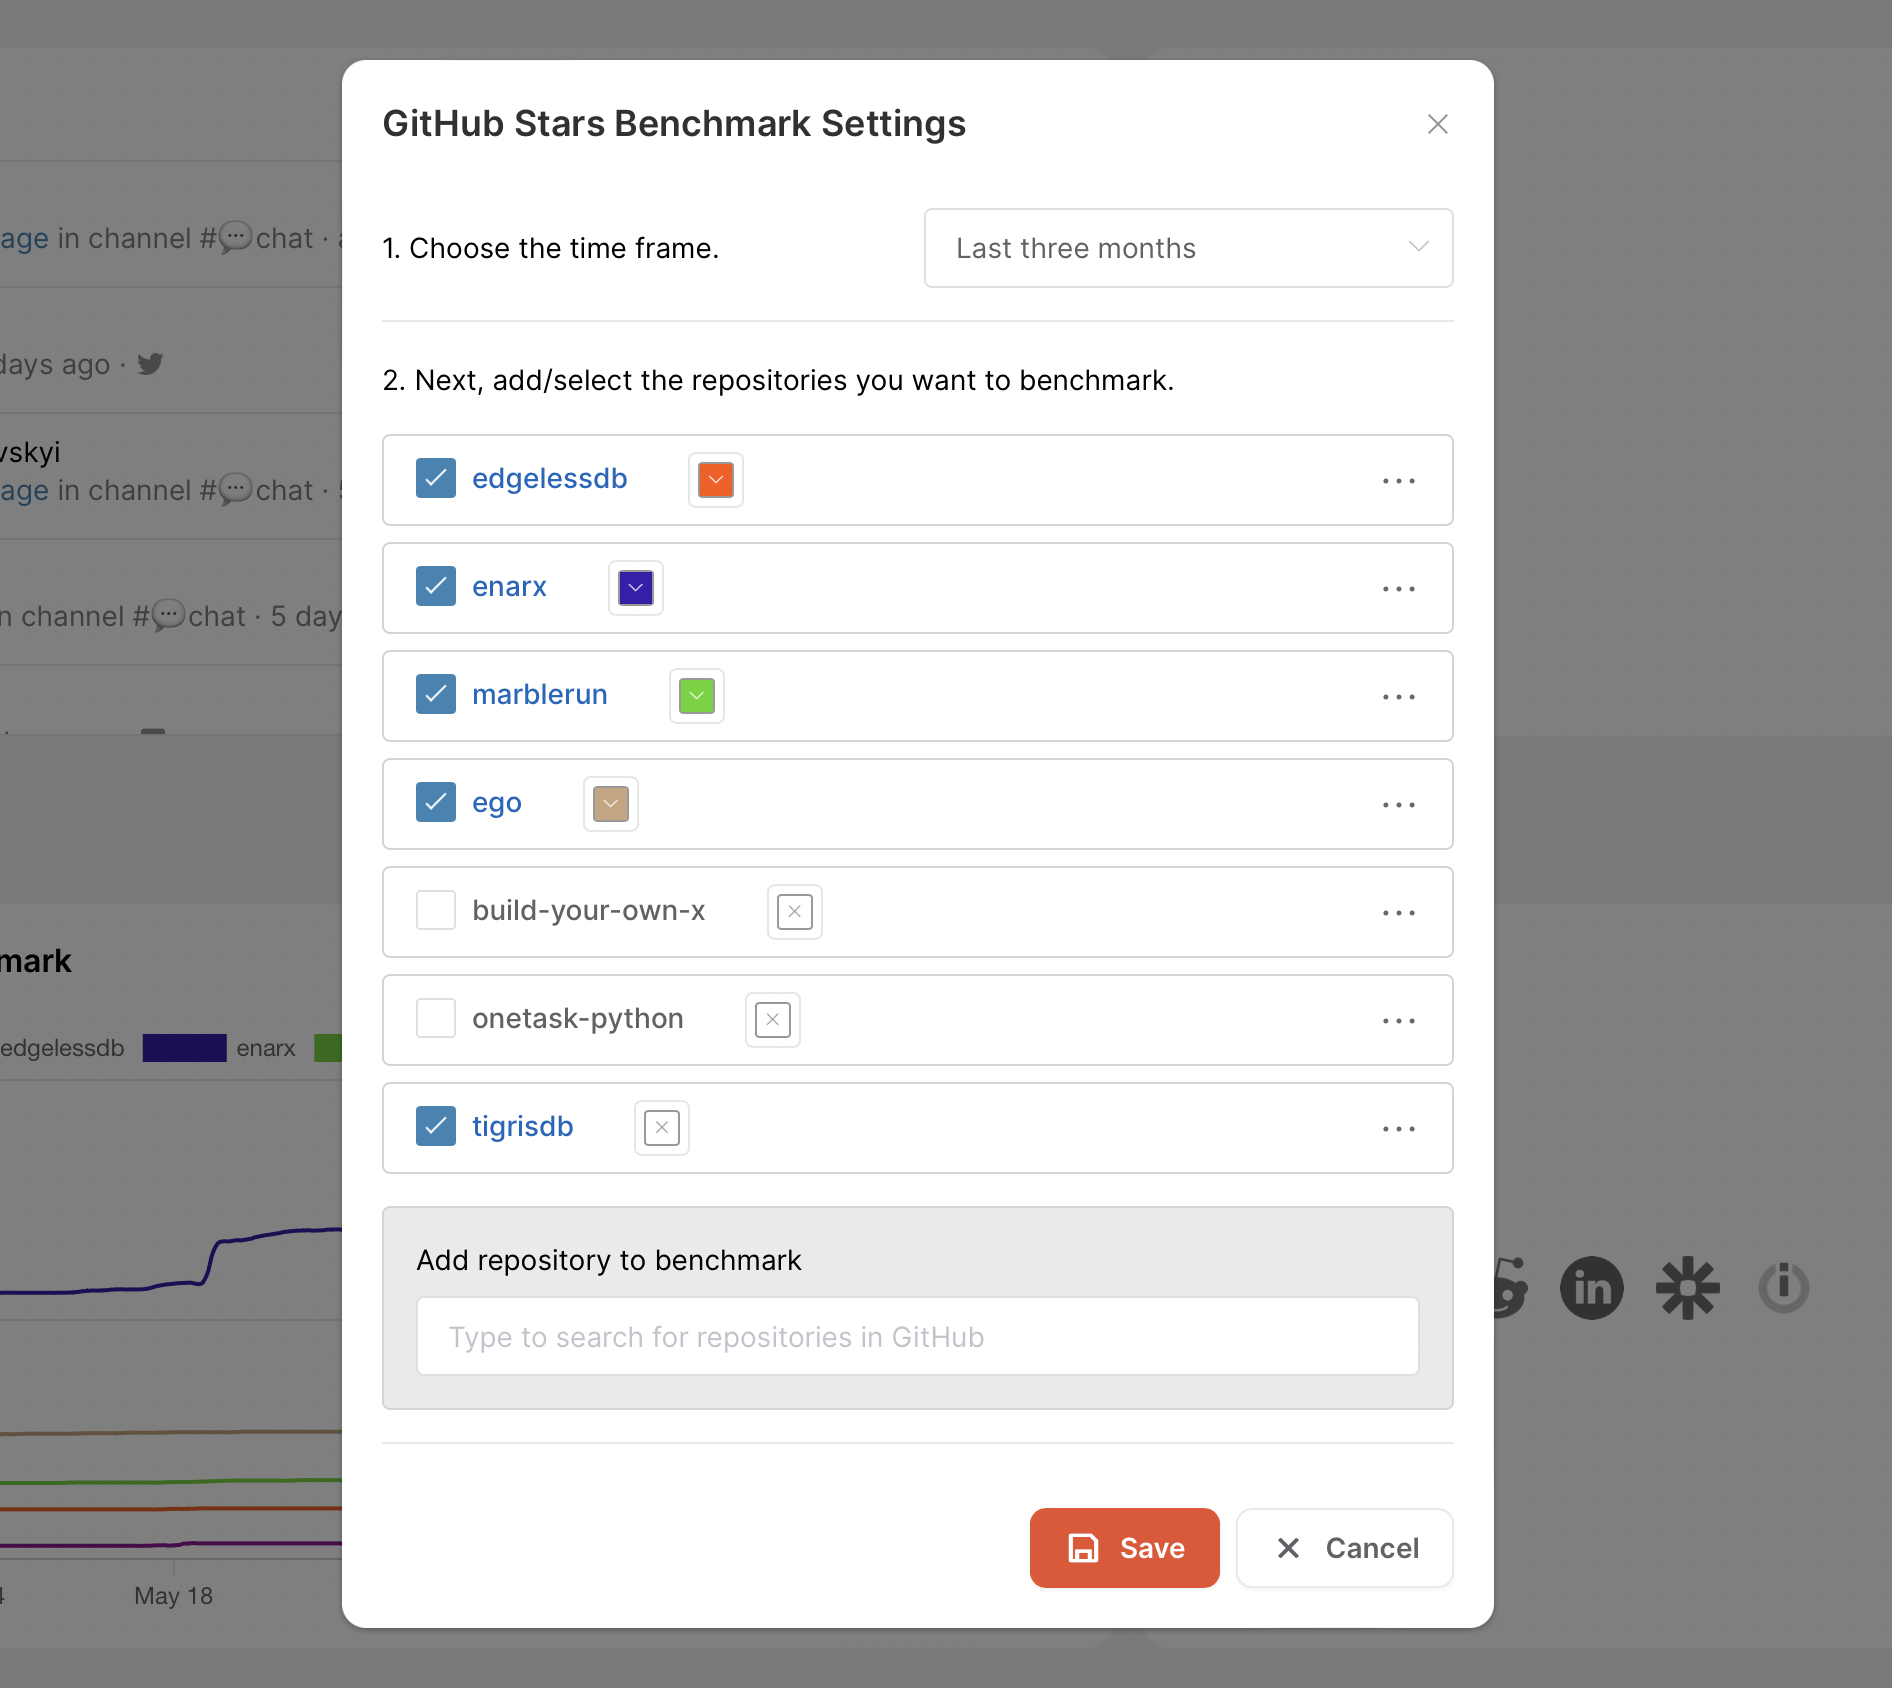
Task: Uncheck the tigrisdb repository checkbox
Action: (436, 1126)
